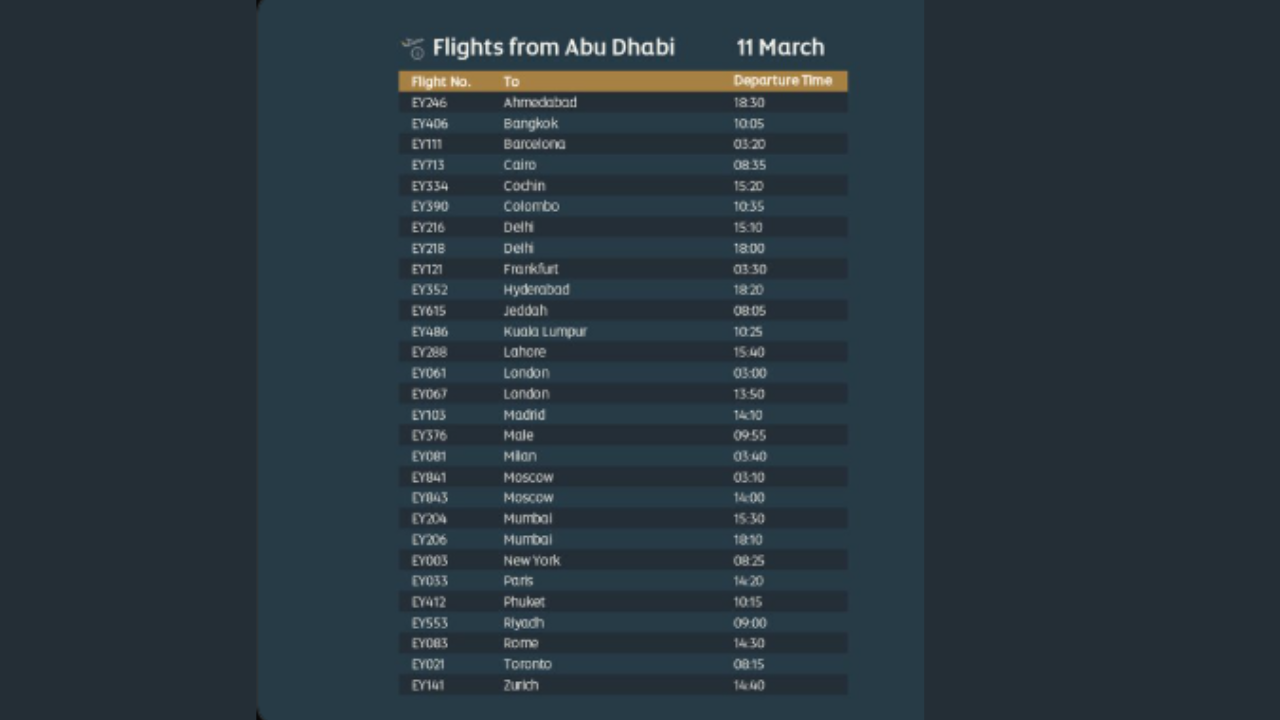Screen dimensions: 1280x720
Task: Click the "To" destination column header
Action: pos(512,82)
